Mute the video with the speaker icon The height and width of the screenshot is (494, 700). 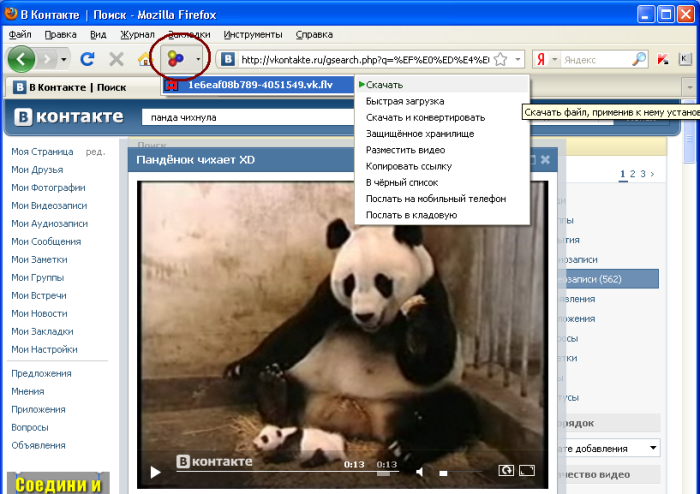click(x=421, y=471)
